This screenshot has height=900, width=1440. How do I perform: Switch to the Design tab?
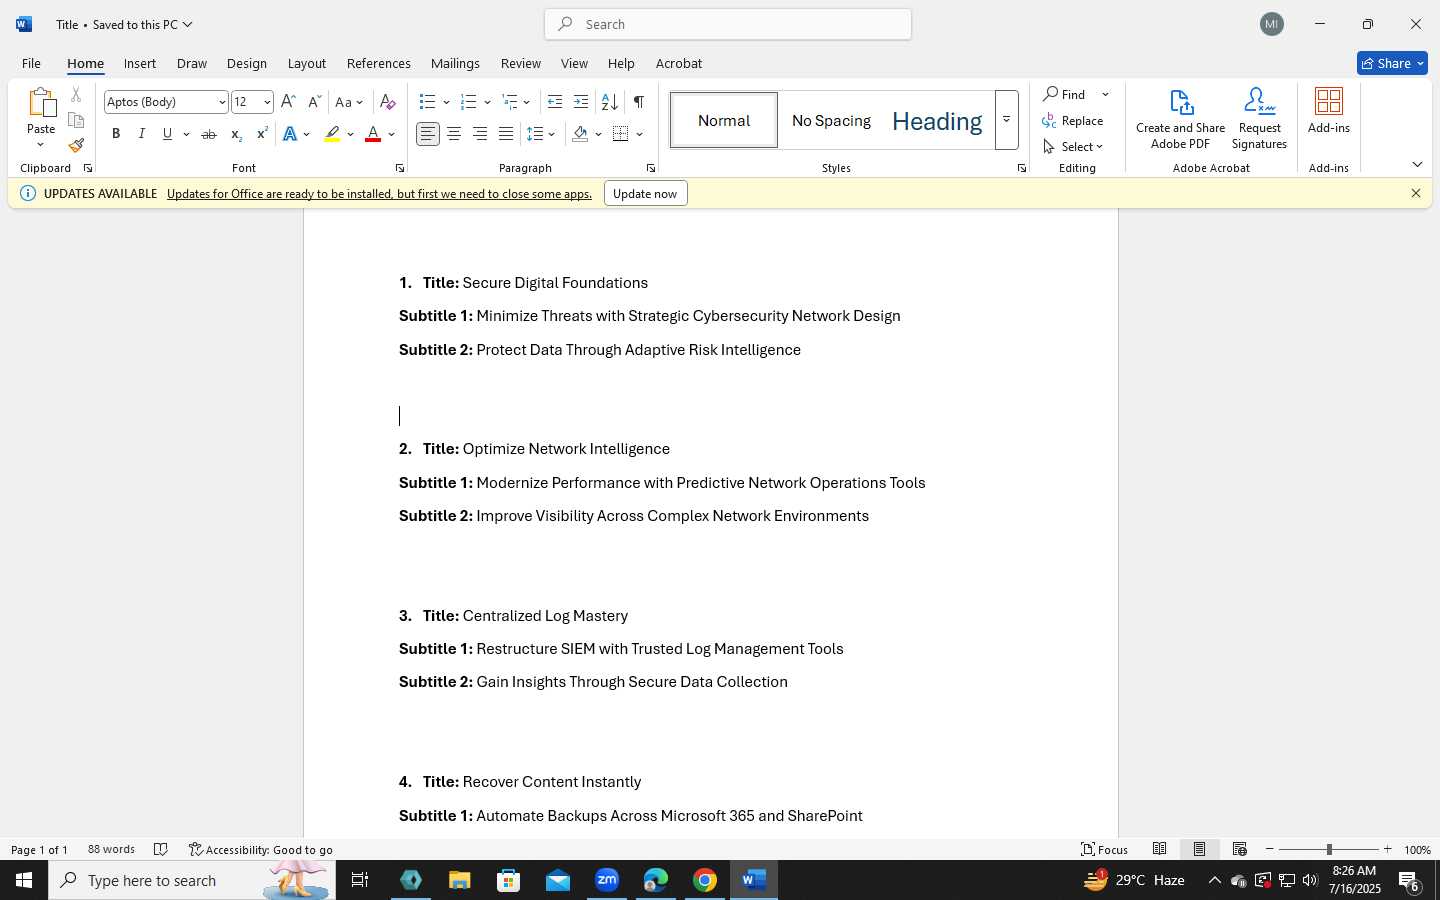point(247,63)
